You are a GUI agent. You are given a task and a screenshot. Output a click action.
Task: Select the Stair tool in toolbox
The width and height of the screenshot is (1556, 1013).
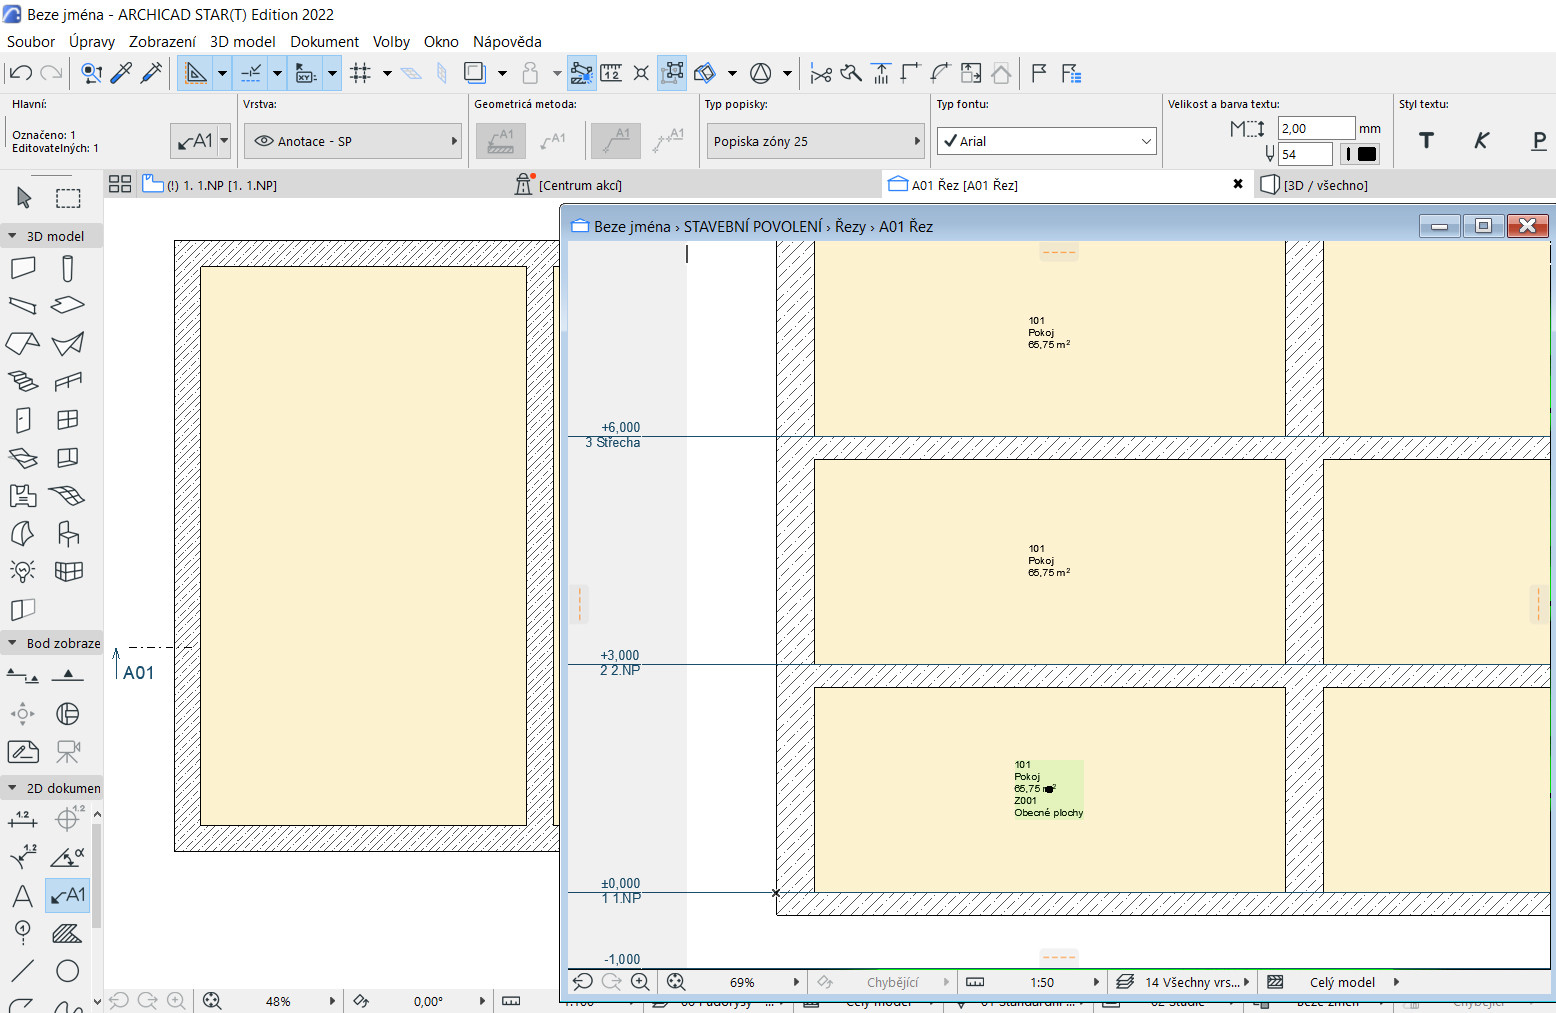click(x=23, y=381)
